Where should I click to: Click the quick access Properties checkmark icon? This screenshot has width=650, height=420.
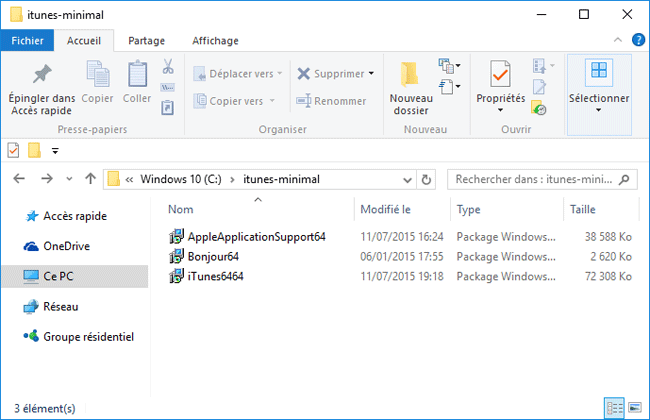pos(13,150)
